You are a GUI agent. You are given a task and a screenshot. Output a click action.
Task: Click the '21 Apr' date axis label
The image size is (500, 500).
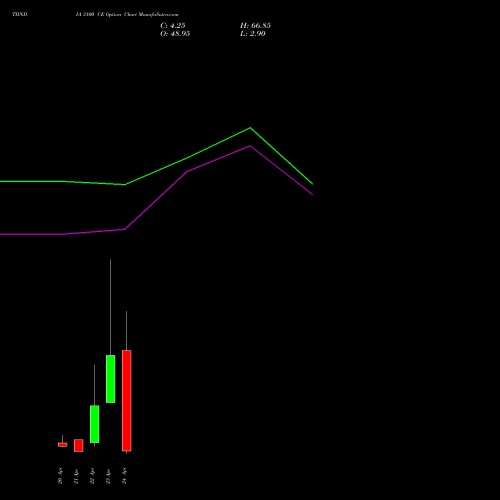(x=76, y=476)
